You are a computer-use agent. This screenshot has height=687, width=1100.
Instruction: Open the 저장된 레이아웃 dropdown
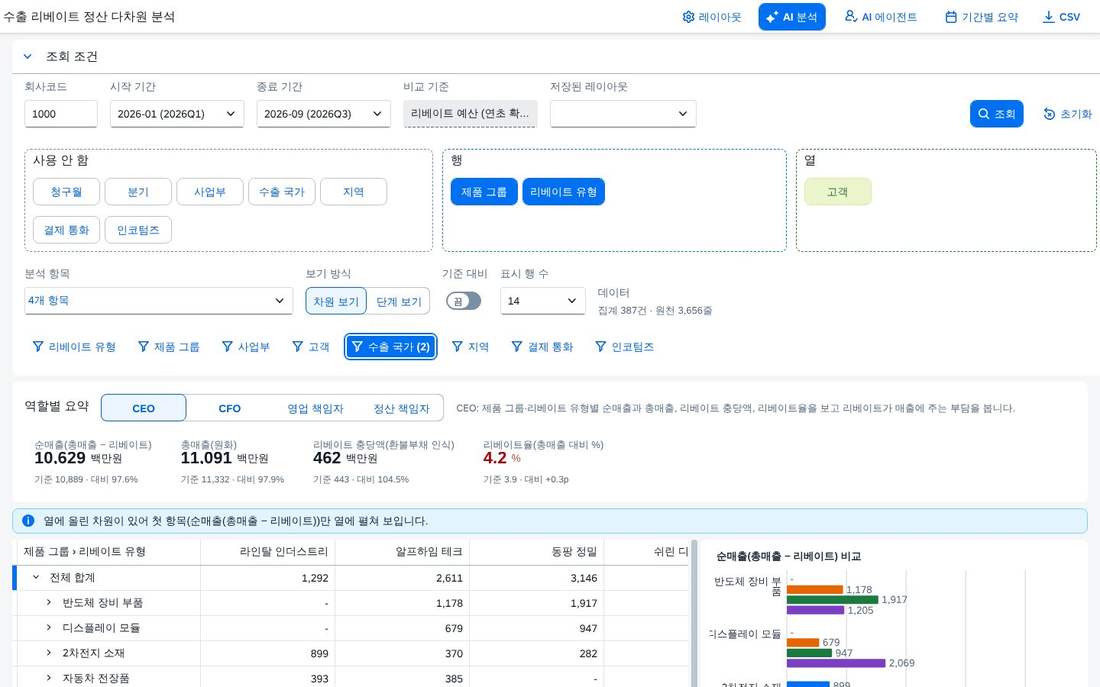623,114
